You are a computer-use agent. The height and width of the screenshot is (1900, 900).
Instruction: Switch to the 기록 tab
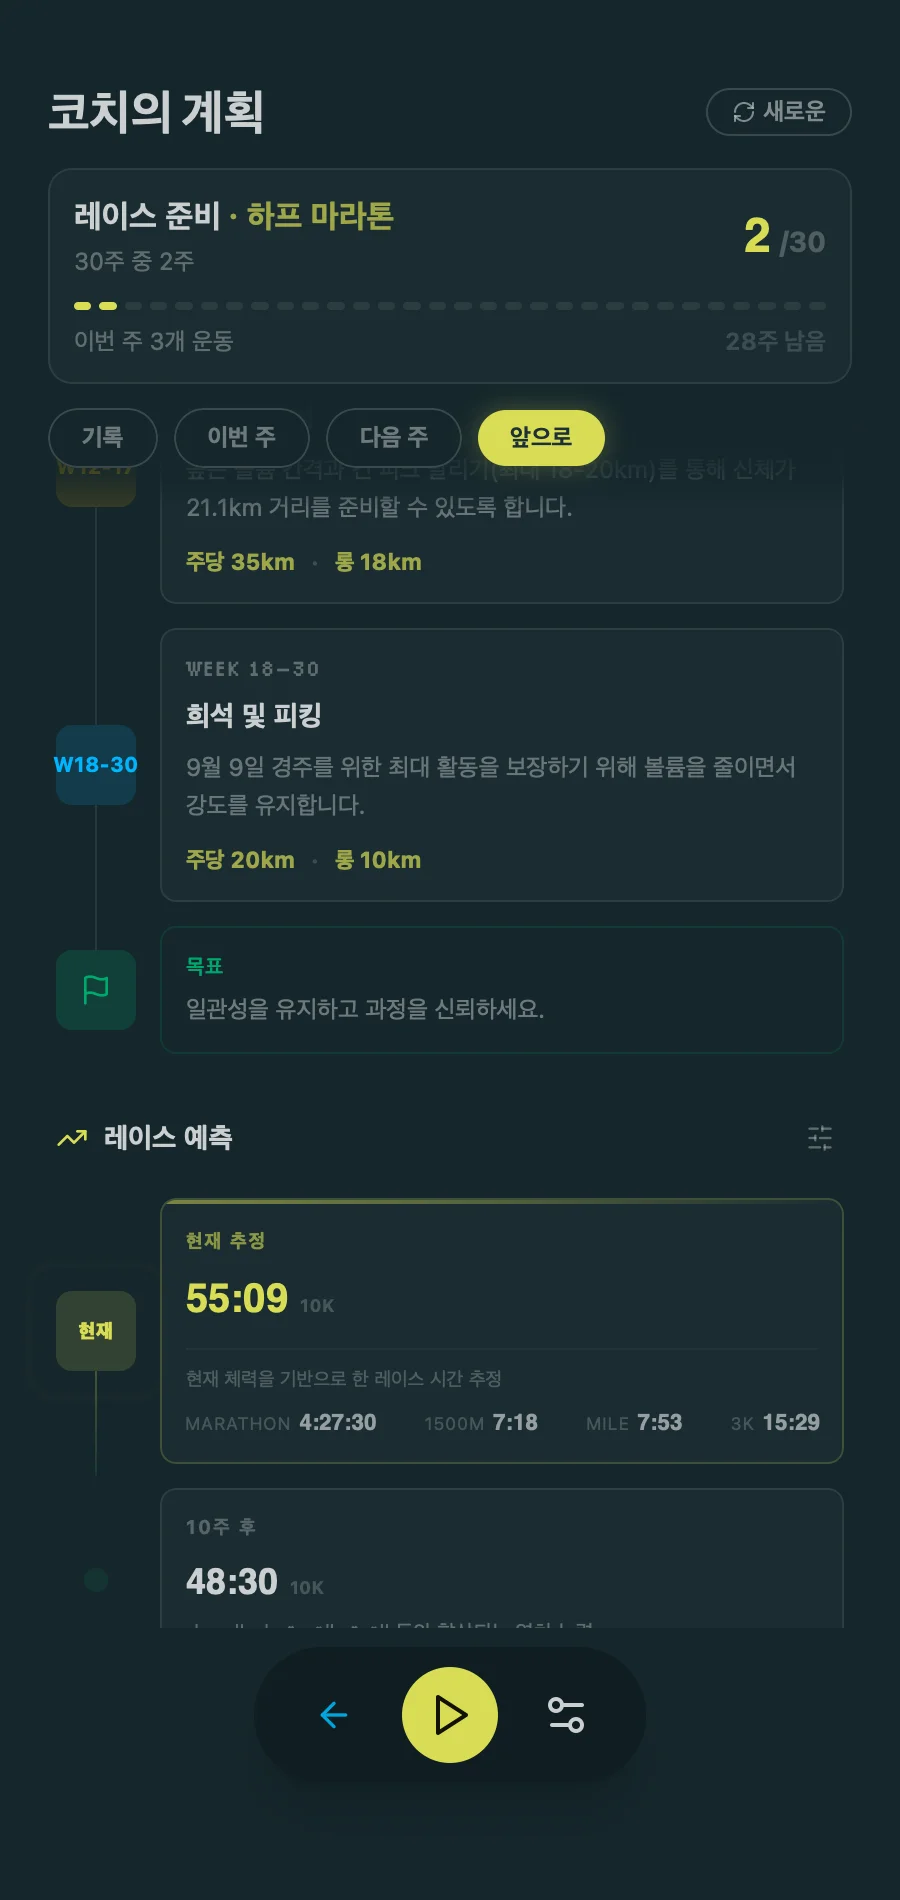103,437
